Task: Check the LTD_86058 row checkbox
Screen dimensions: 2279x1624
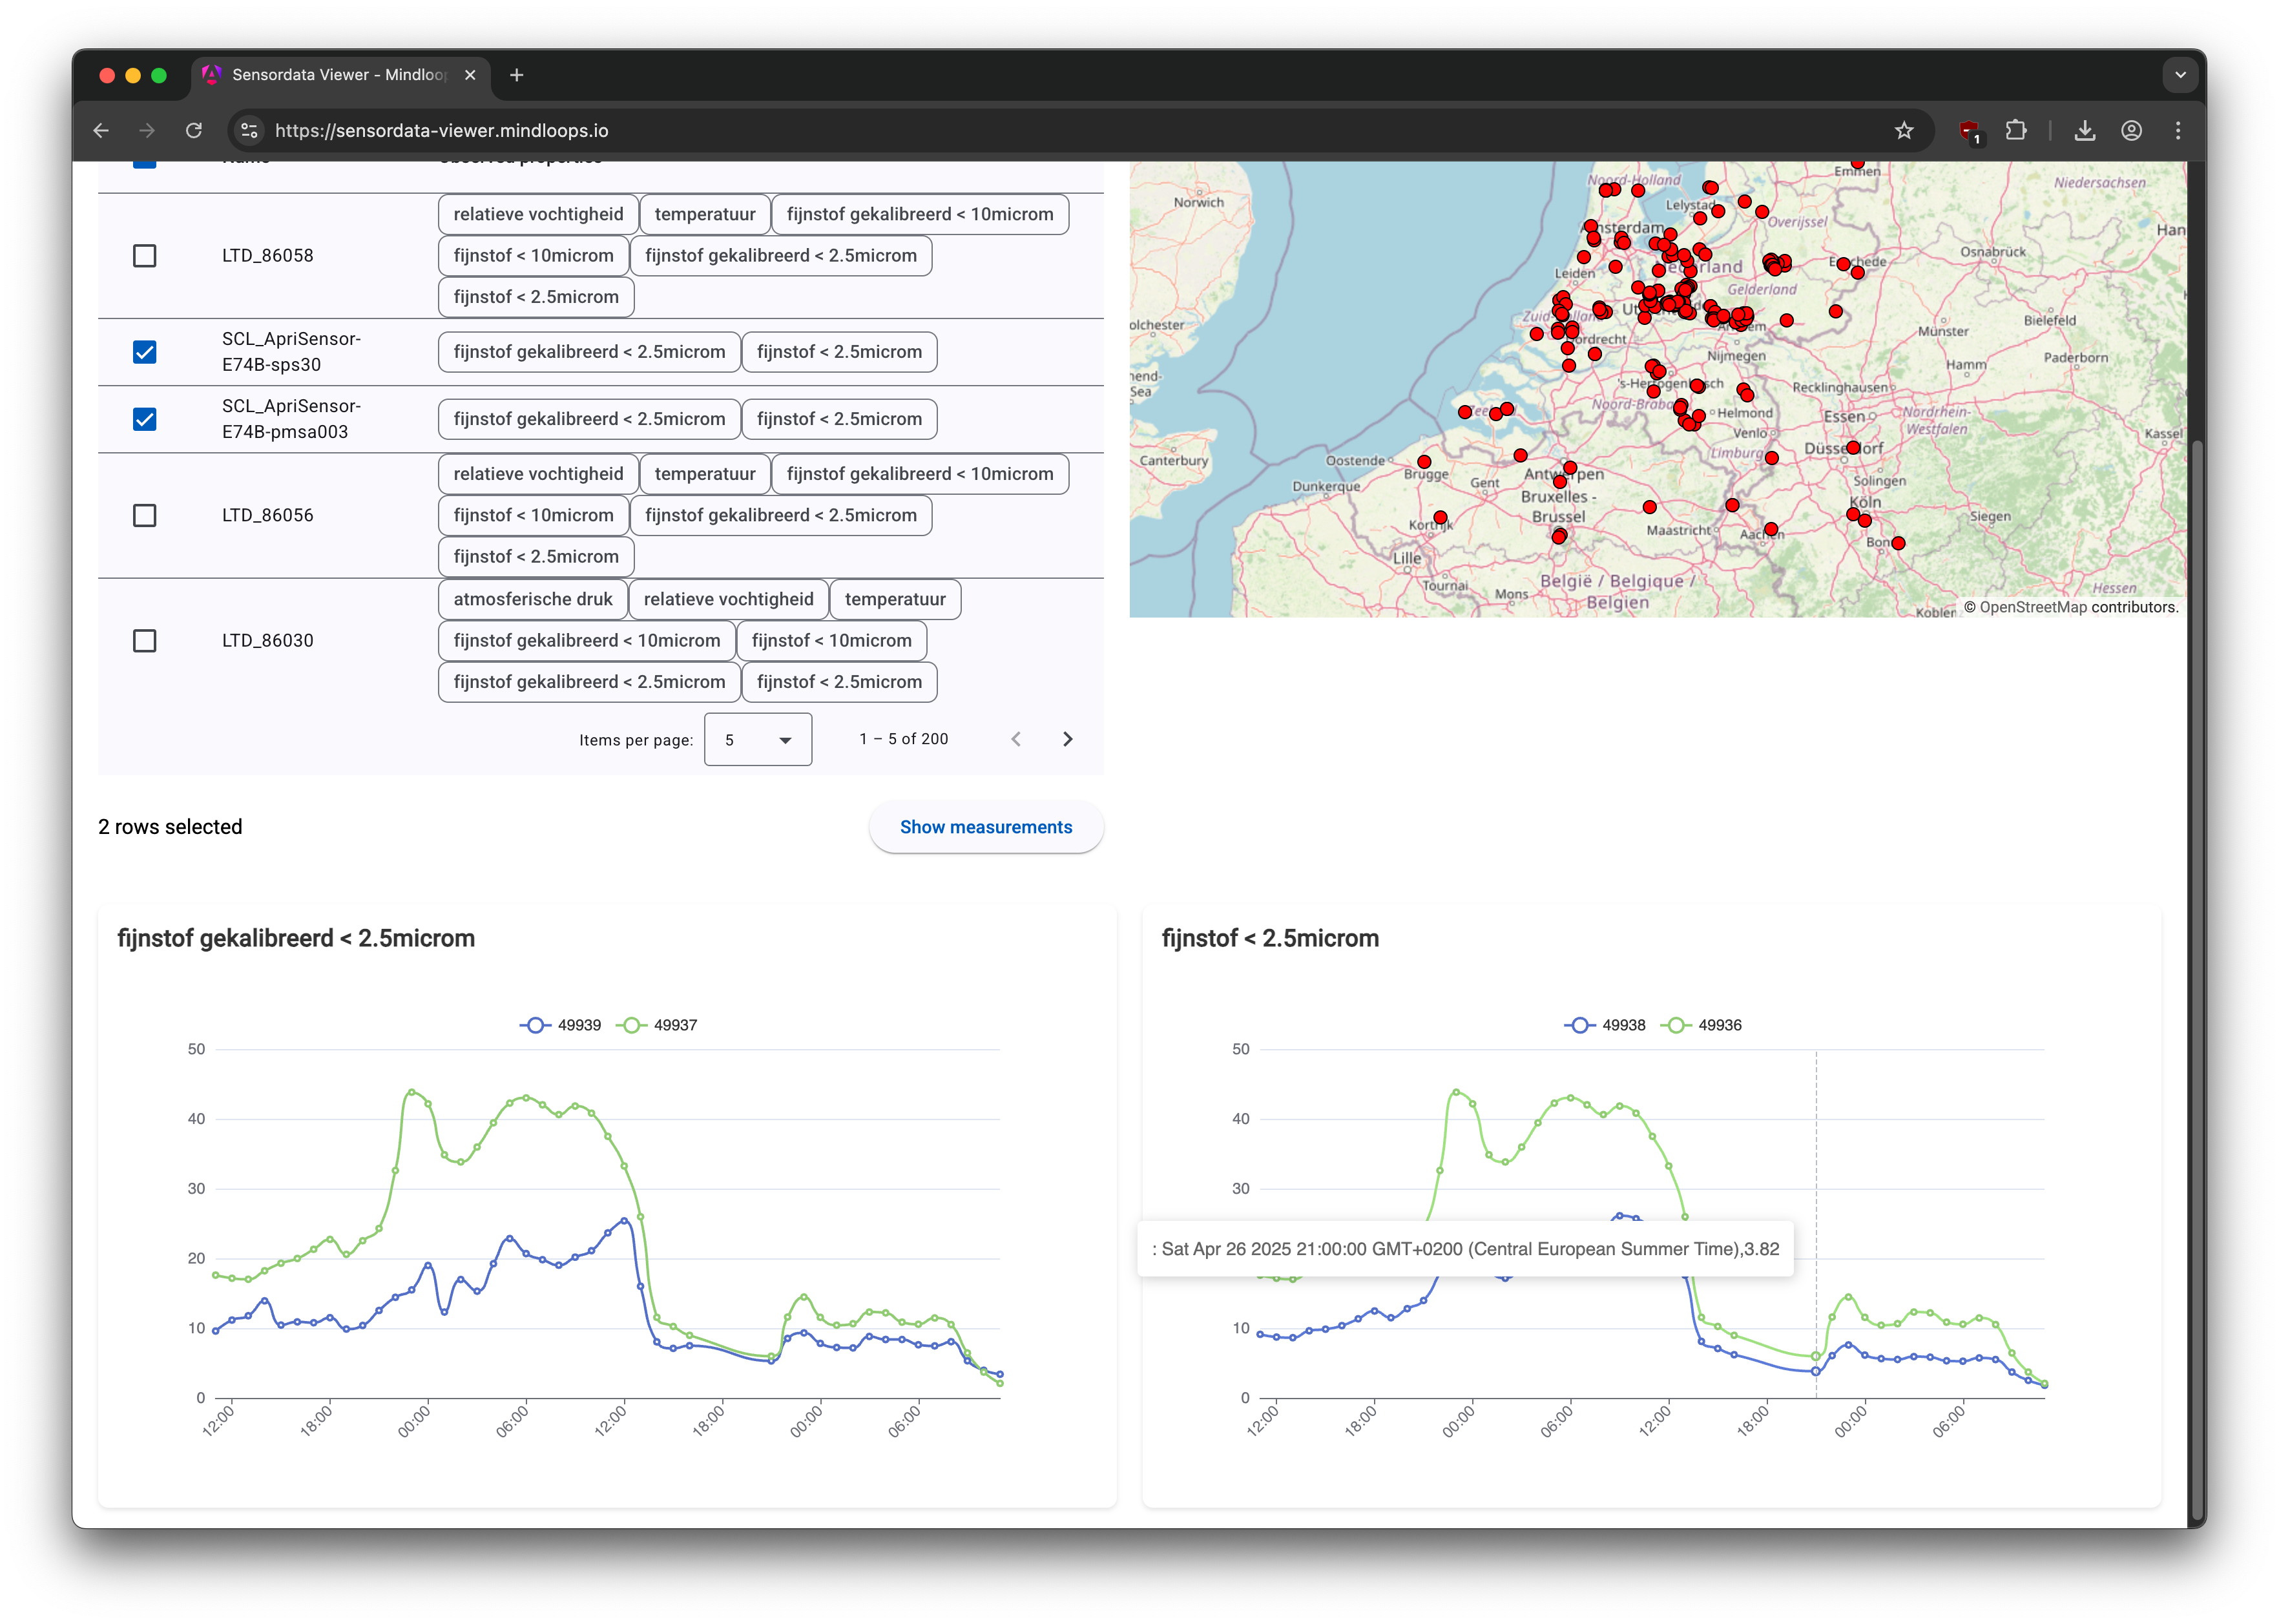Action: pyautogui.click(x=145, y=256)
